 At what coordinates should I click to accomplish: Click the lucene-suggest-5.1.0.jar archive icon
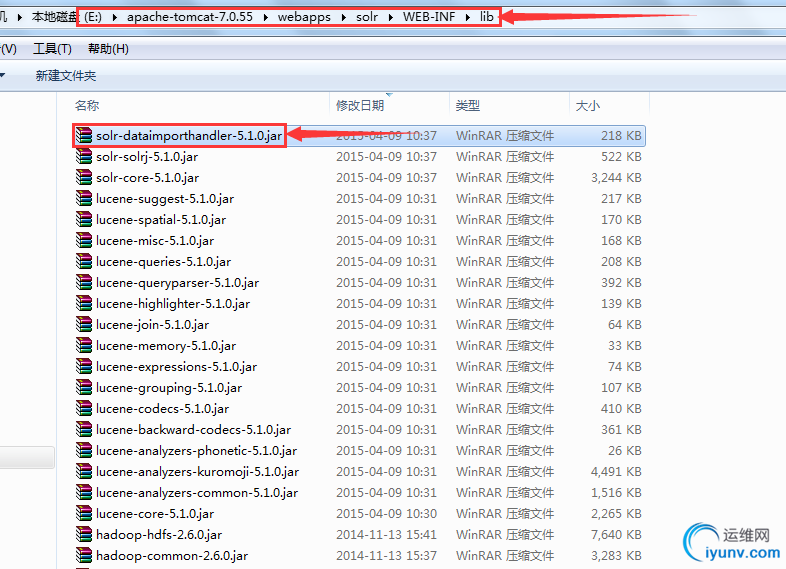[x=84, y=199]
